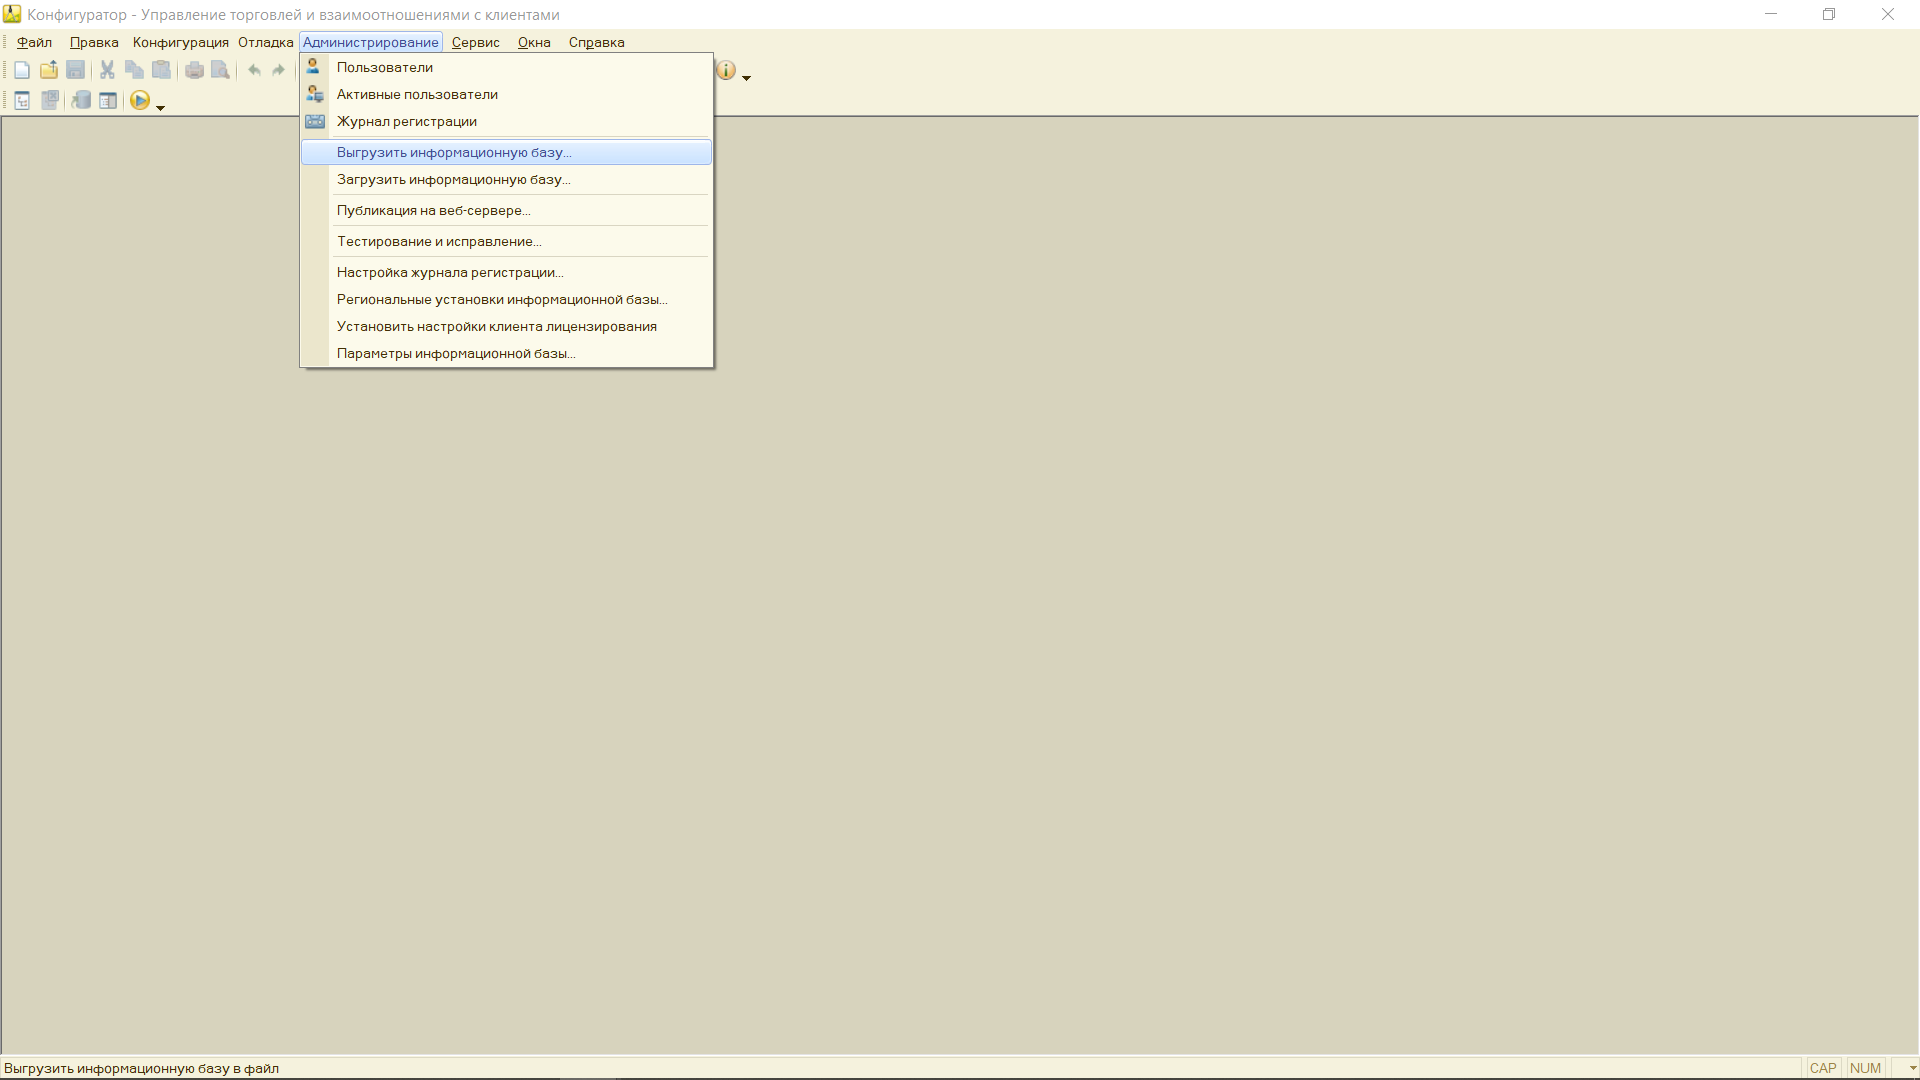Select Публикация на веб-сервере

506,210
